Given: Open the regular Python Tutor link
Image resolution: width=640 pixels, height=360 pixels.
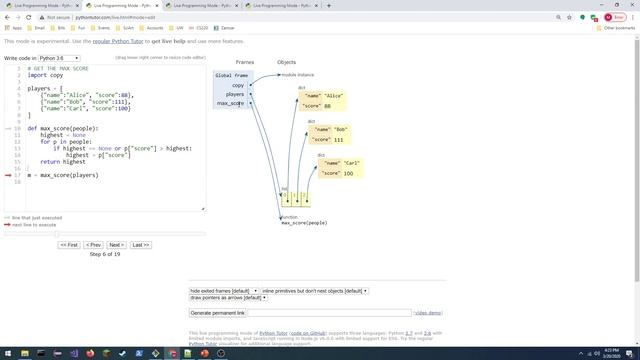Looking at the screenshot, I should 118,41.
